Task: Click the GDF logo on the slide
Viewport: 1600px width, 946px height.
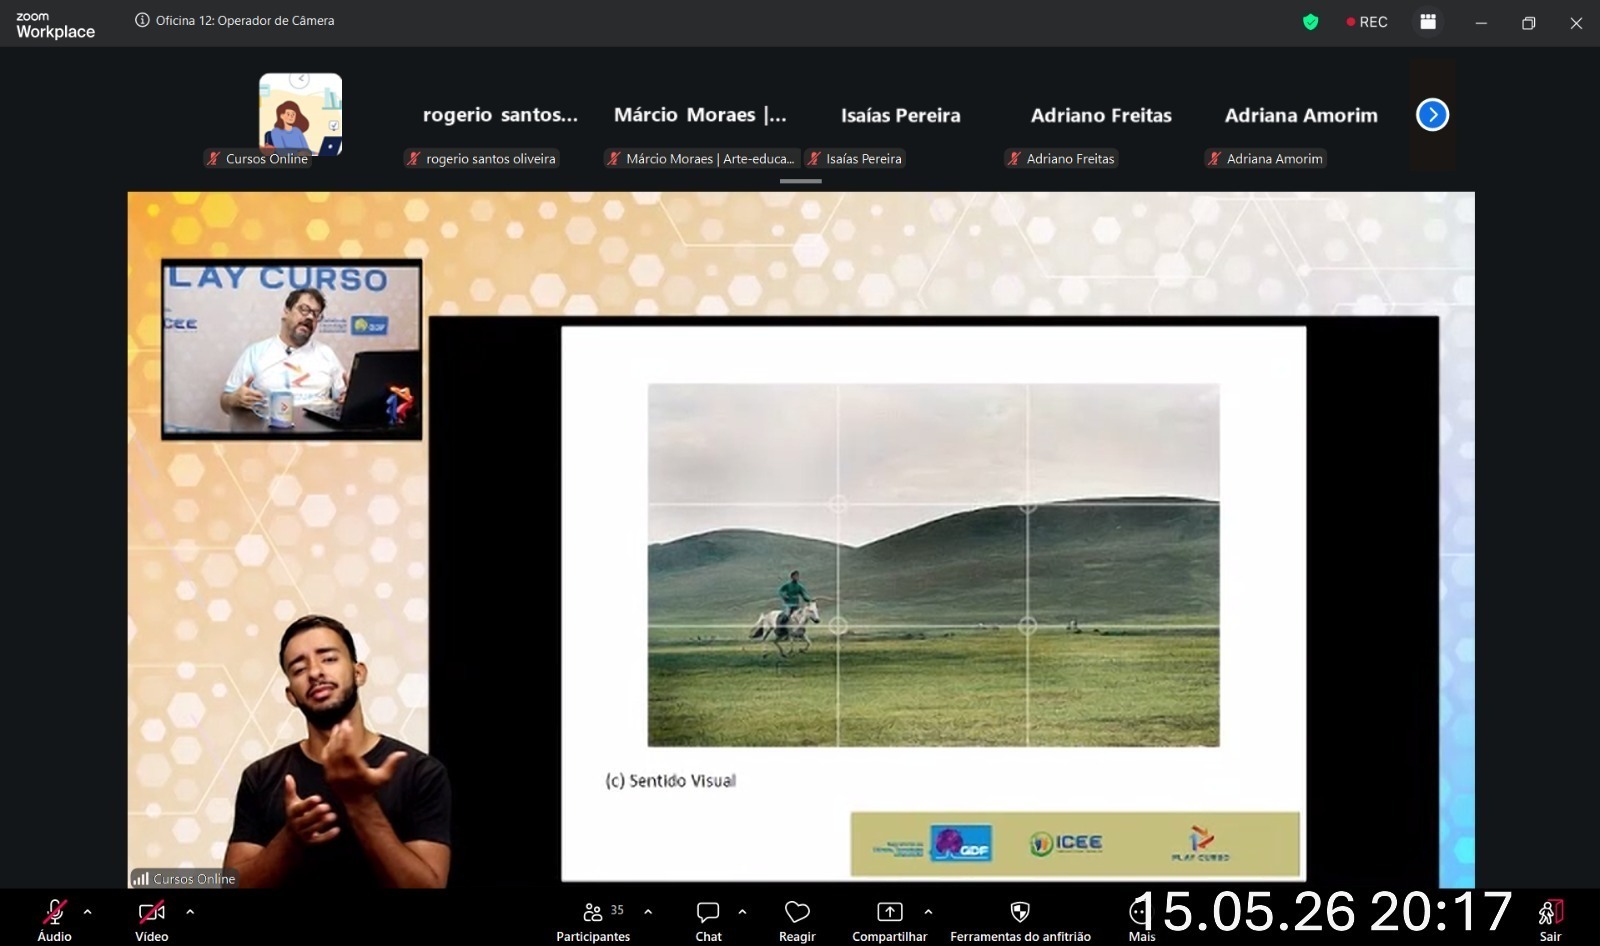Action: tap(961, 843)
